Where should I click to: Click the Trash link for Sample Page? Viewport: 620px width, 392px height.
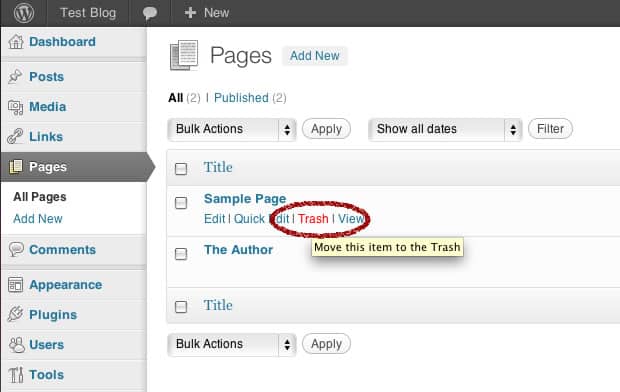coord(313,219)
